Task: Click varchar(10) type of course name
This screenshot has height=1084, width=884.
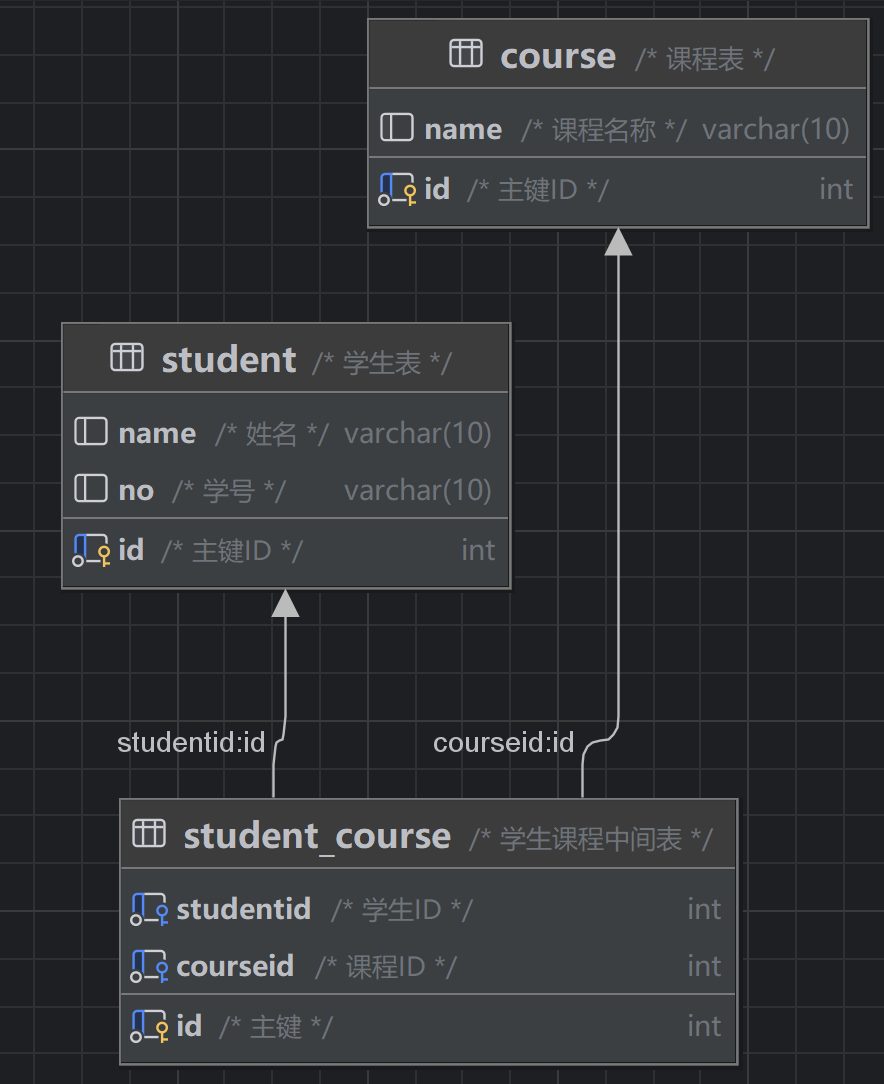Action: [x=776, y=129]
